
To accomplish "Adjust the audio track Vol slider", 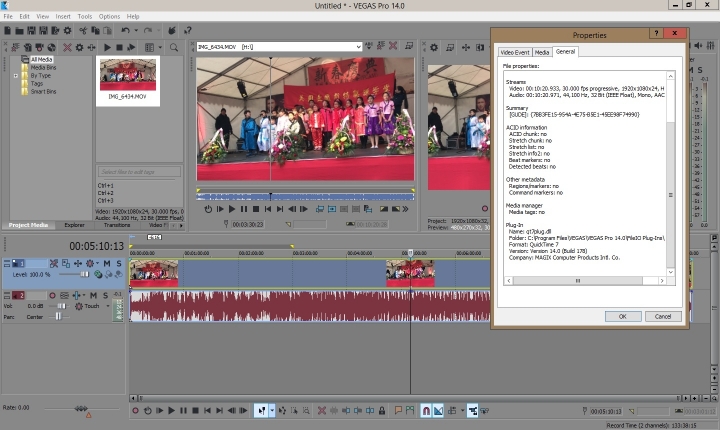I will point(60,306).
